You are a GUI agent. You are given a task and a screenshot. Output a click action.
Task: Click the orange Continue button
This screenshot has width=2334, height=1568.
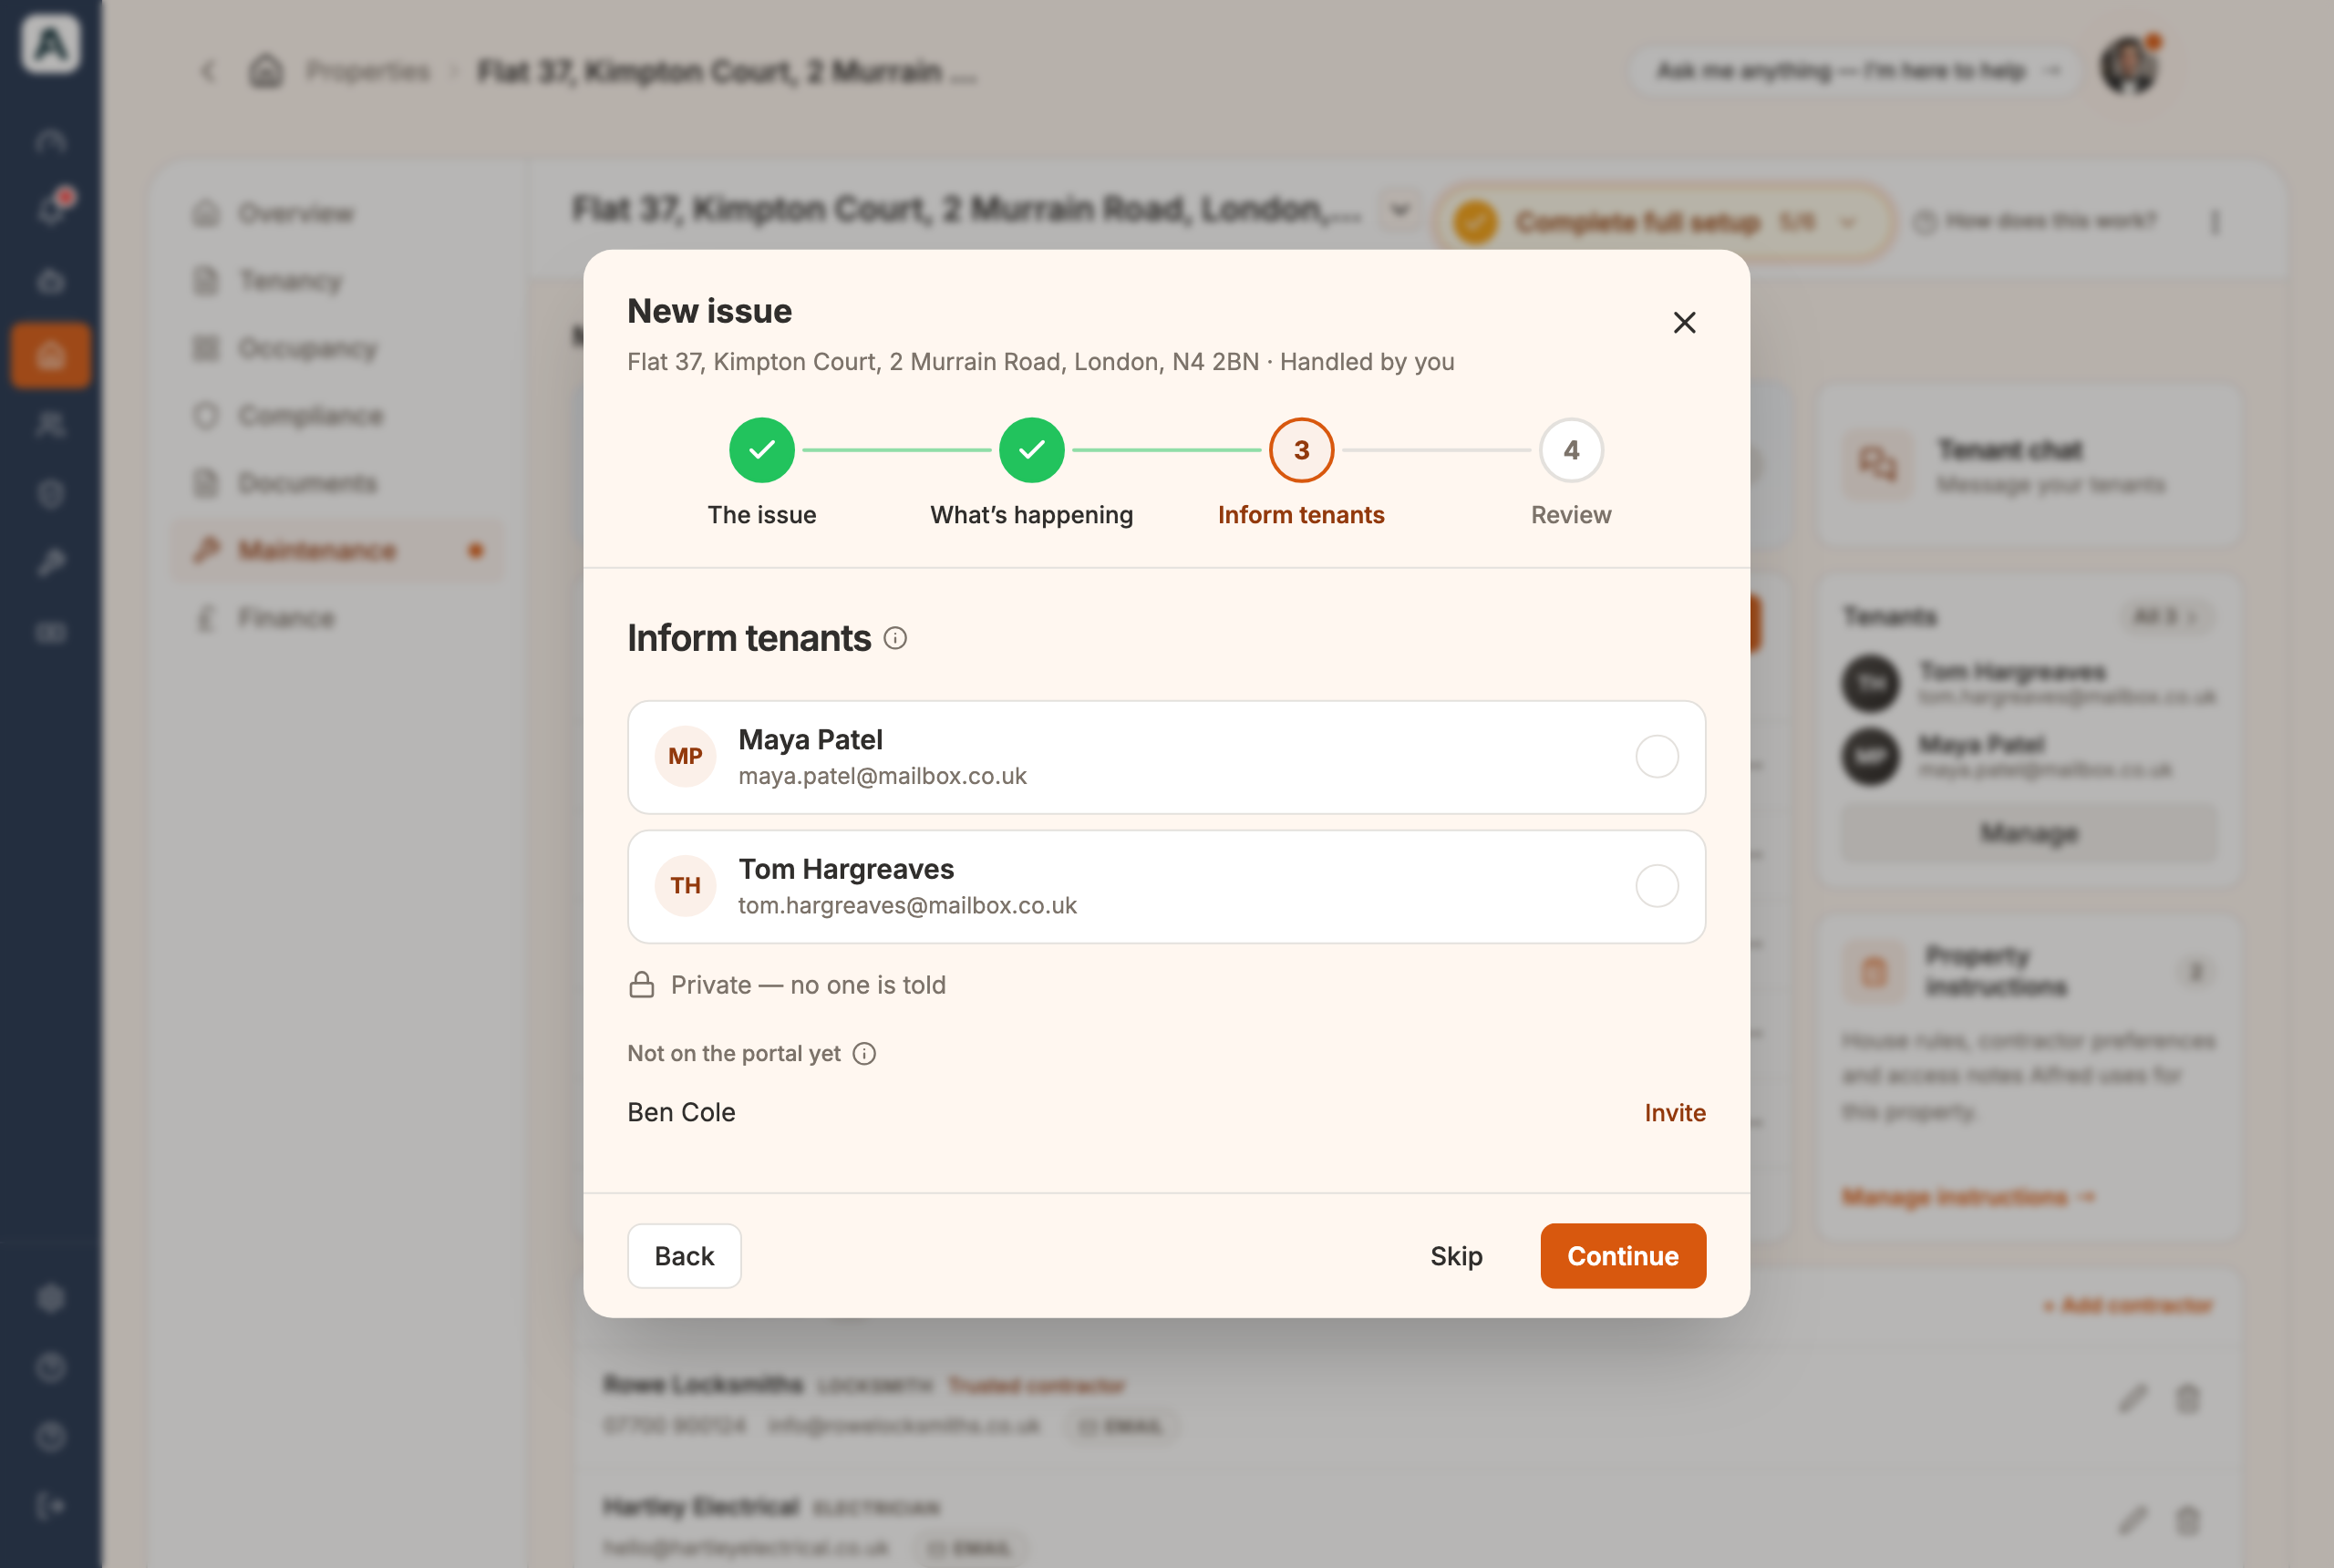(x=1622, y=1255)
